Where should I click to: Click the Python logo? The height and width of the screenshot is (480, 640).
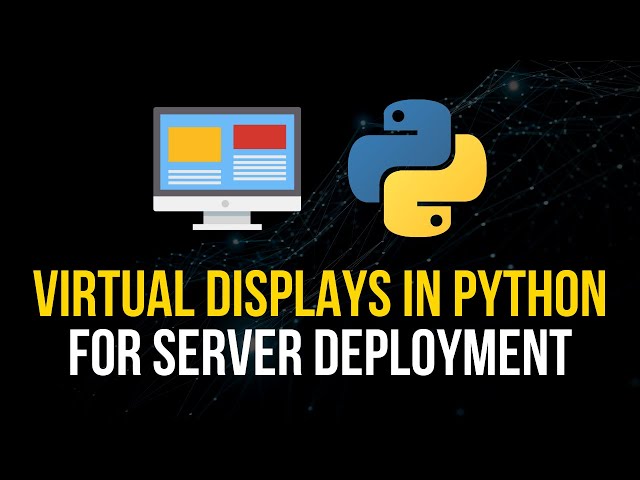tap(417, 168)
